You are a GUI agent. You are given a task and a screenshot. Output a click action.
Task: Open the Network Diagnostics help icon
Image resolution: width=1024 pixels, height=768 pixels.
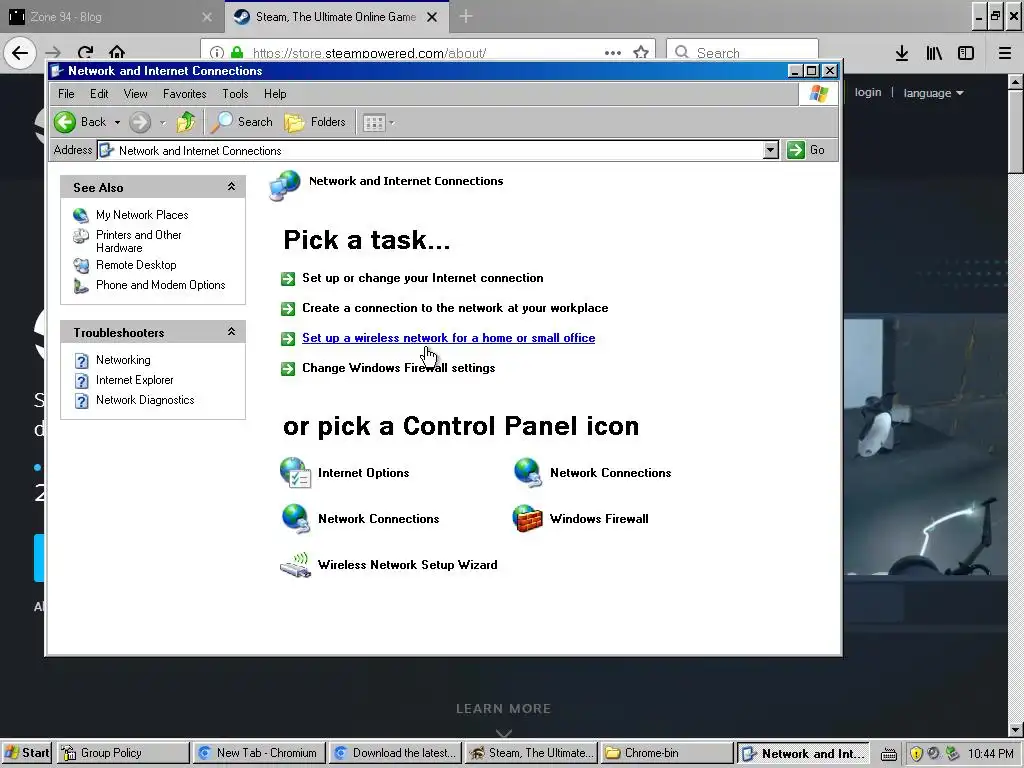click(x=82, y=400)
